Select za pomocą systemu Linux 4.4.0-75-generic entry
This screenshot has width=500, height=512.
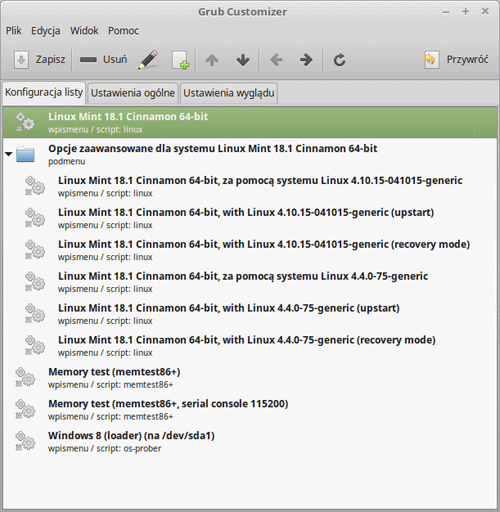click(x=250, y=282)
